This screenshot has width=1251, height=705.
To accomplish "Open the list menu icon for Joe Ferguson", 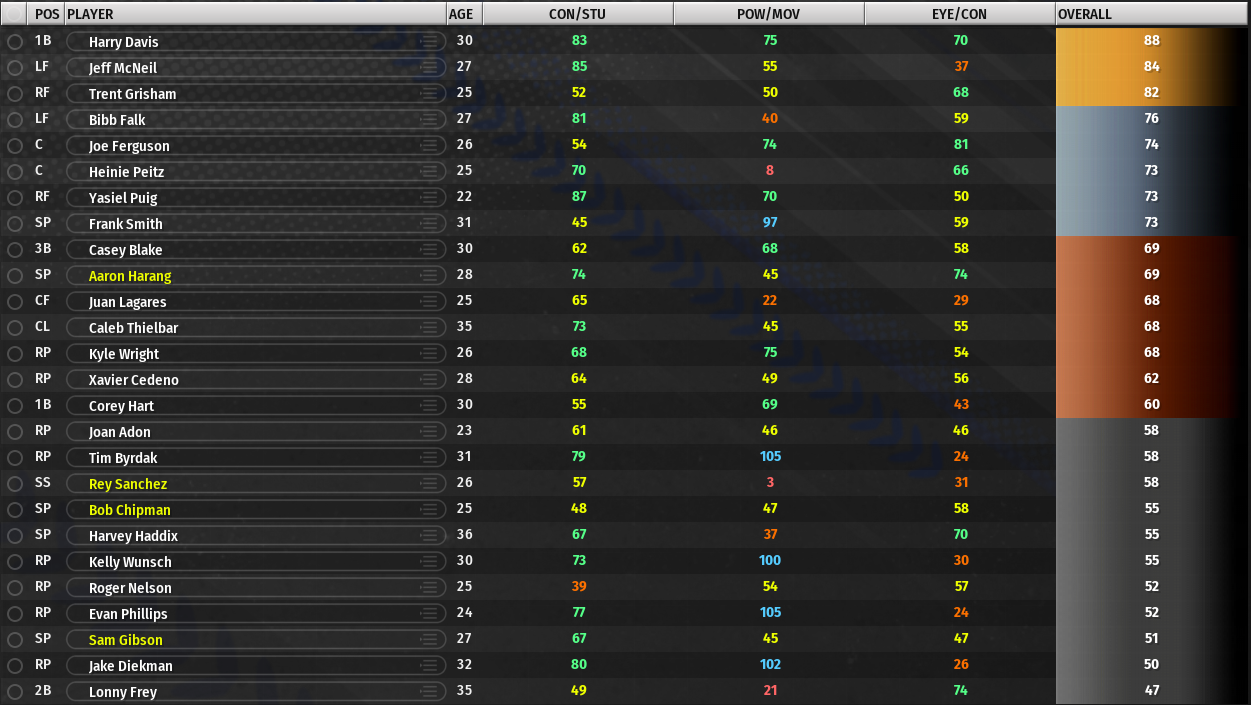I will (430, 145).
